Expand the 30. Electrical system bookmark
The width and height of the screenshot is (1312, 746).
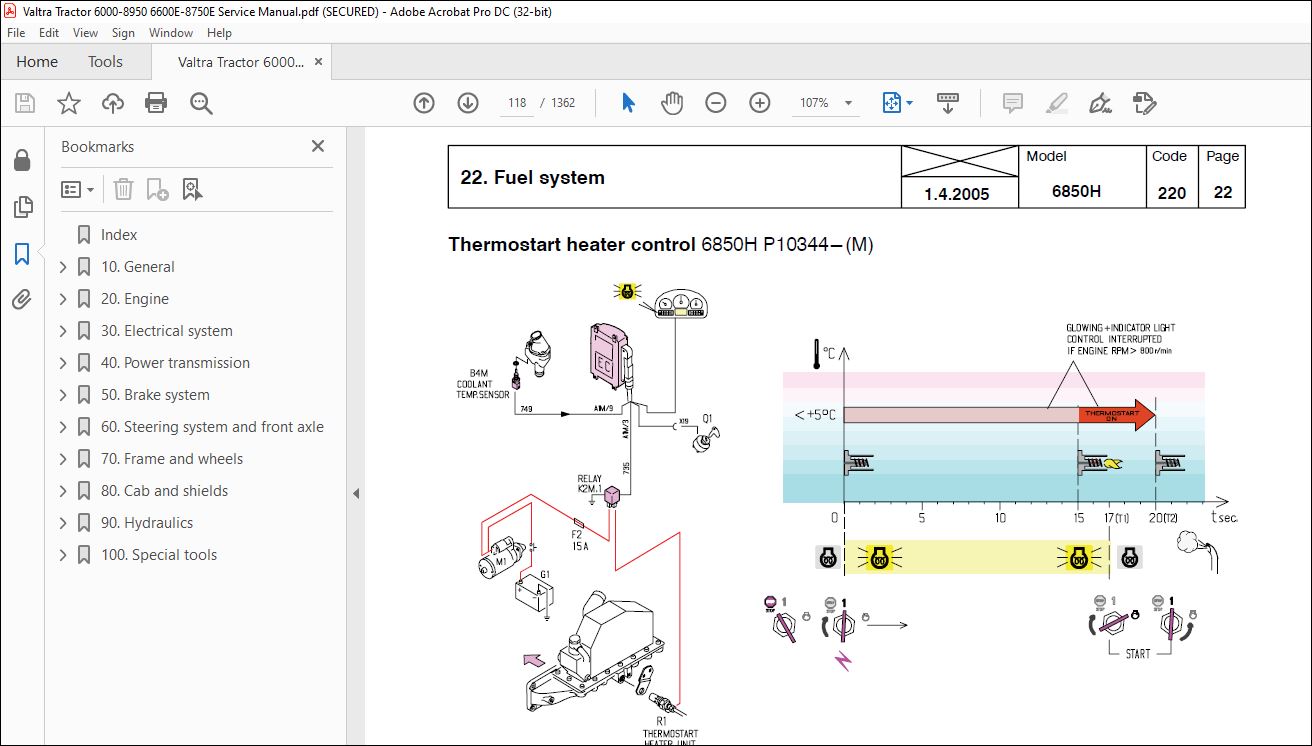point(64,331)
